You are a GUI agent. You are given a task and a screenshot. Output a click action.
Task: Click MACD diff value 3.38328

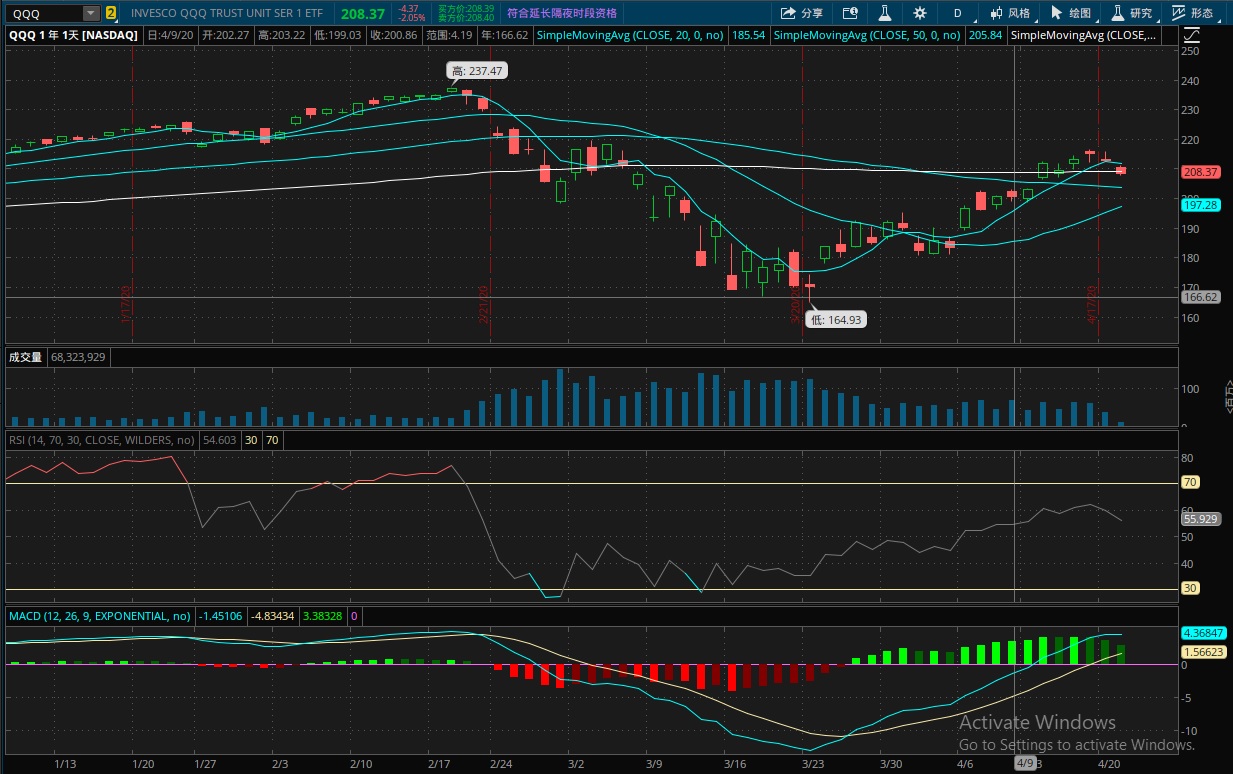[322, 615]
